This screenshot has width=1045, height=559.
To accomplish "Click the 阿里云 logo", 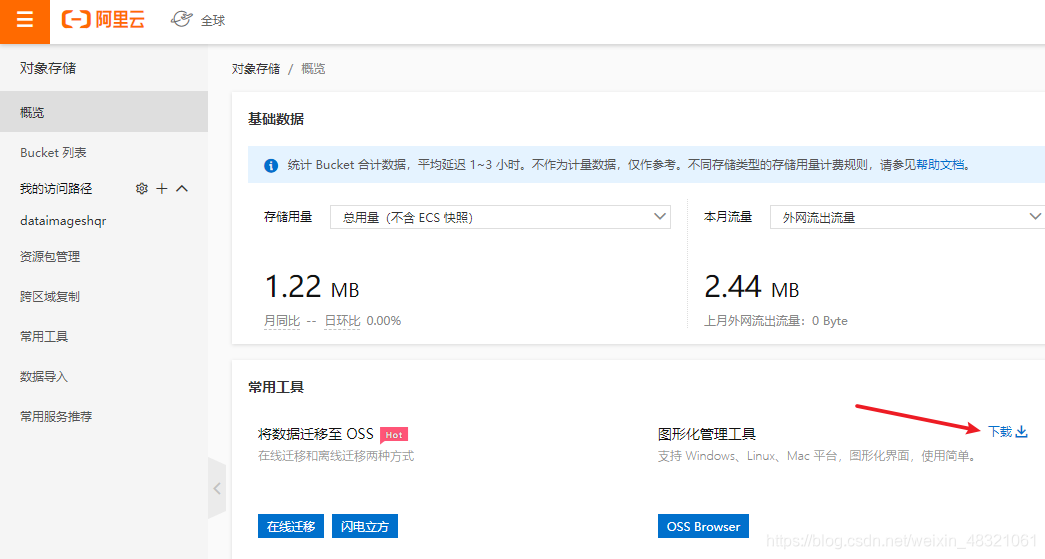I will 103,20.
